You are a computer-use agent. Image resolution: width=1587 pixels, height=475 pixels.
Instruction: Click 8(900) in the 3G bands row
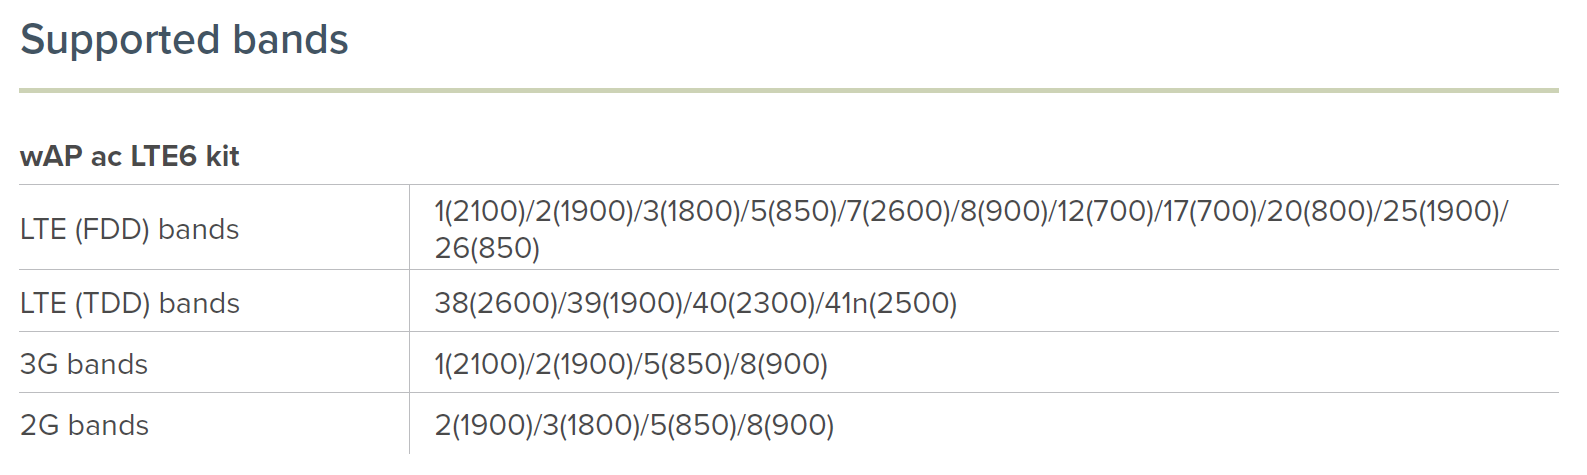(784, 364)
